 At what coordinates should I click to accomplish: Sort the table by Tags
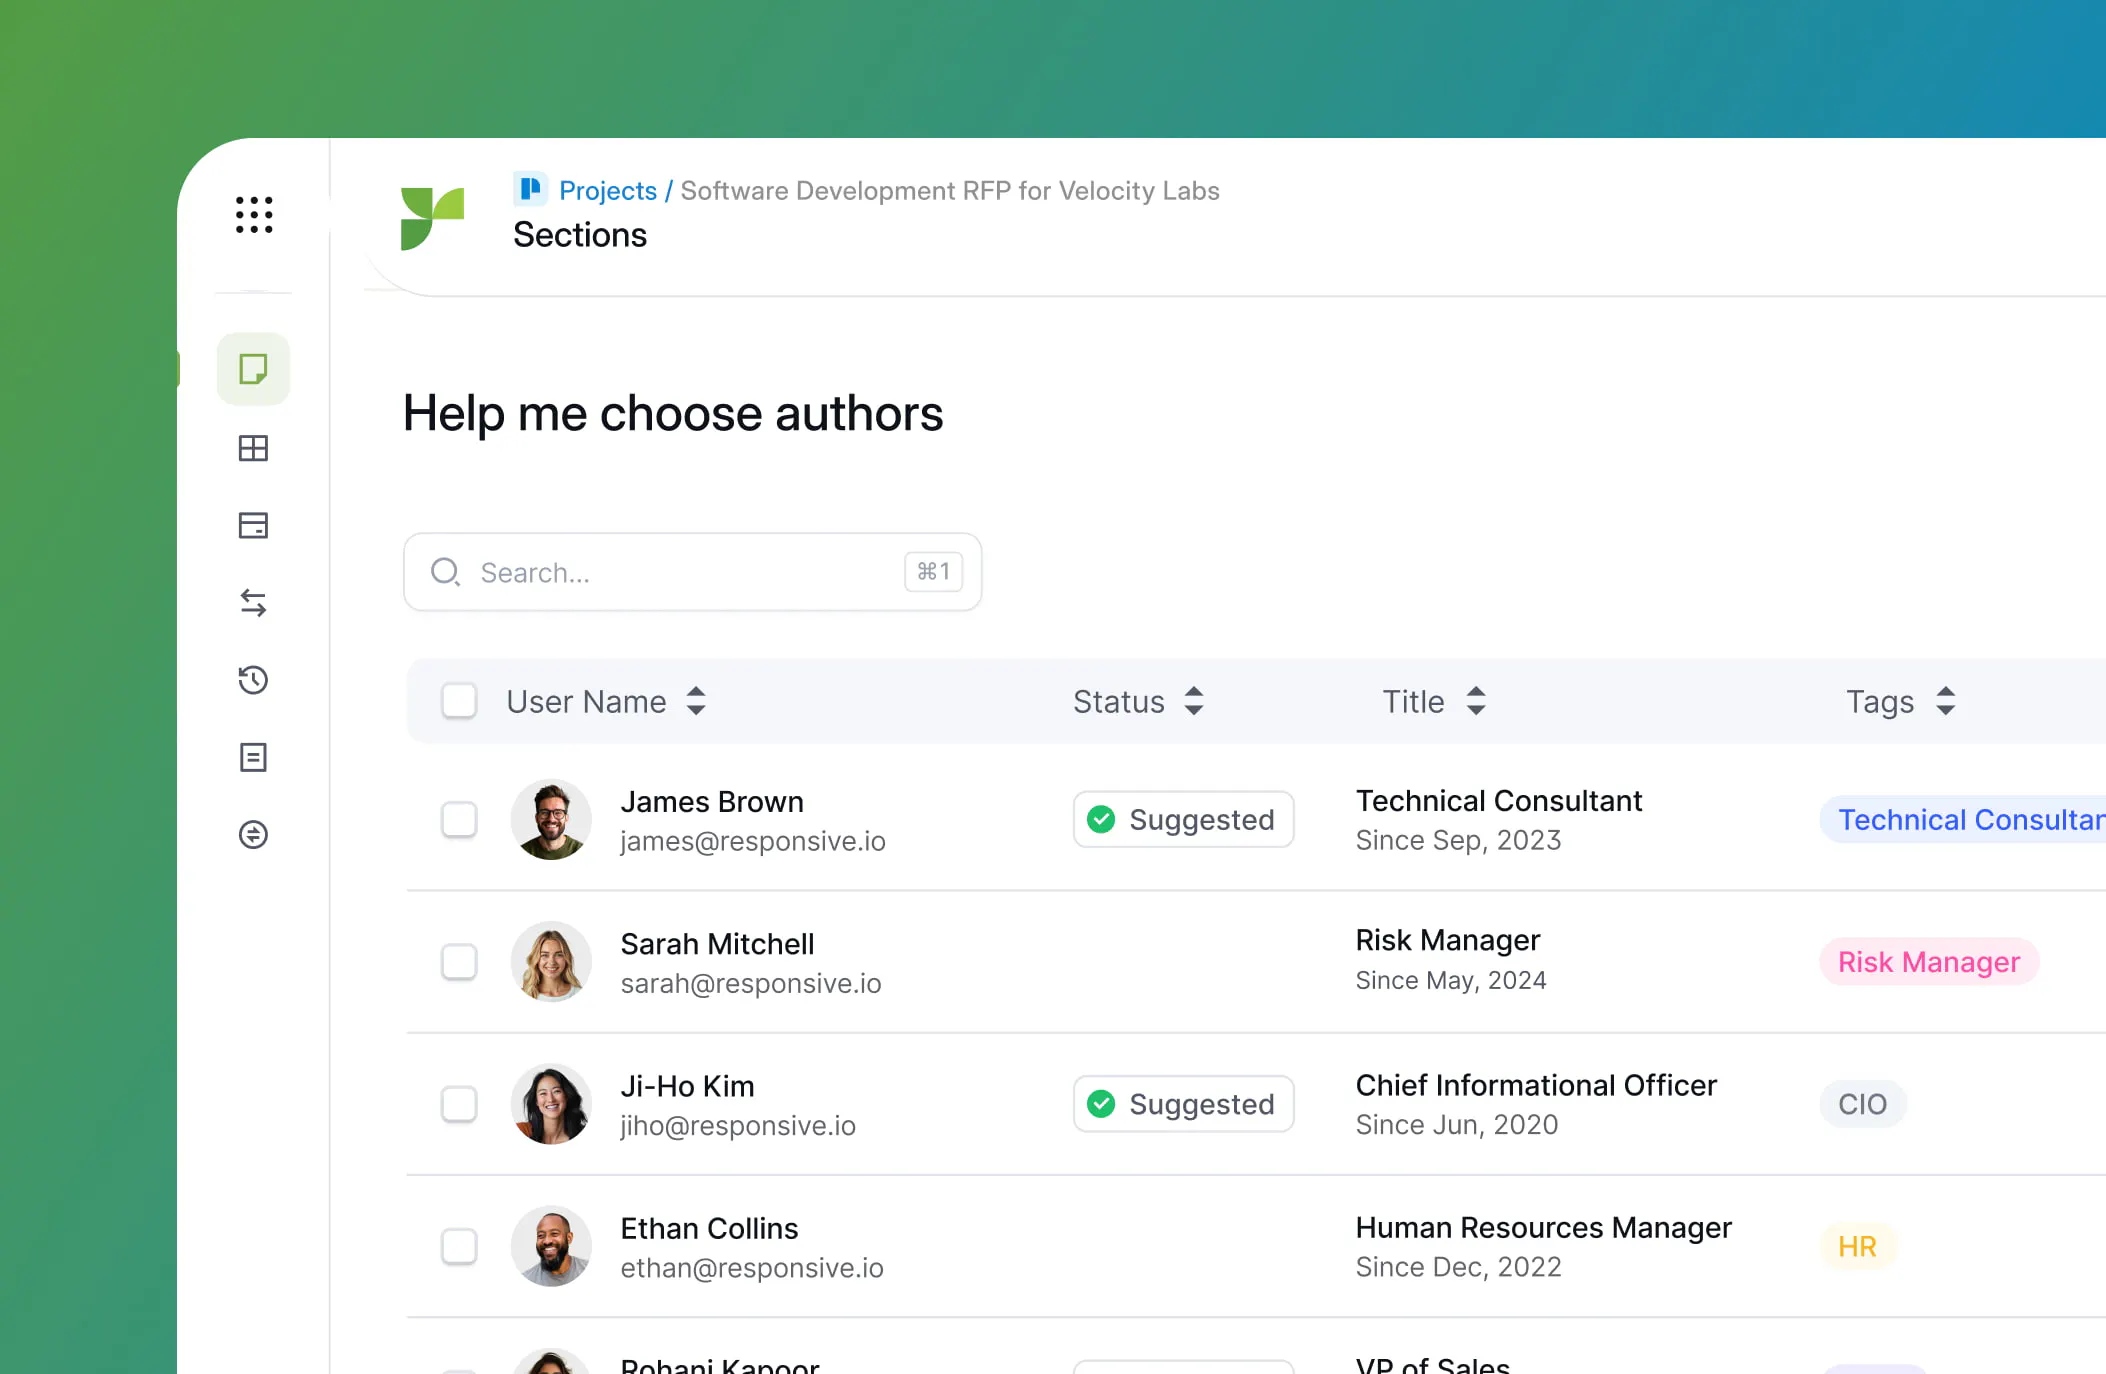coord(1944,701)
